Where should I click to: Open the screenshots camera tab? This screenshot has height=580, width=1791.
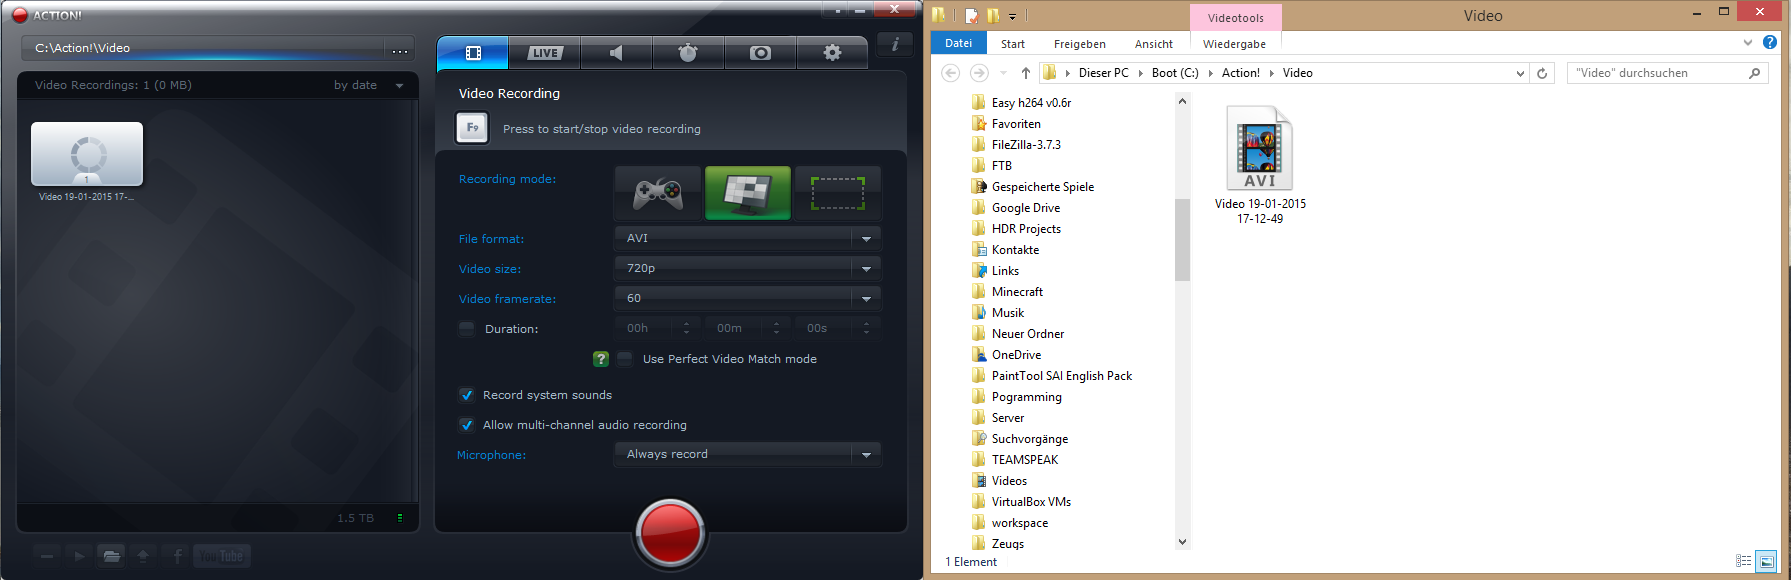click(760, 53)
